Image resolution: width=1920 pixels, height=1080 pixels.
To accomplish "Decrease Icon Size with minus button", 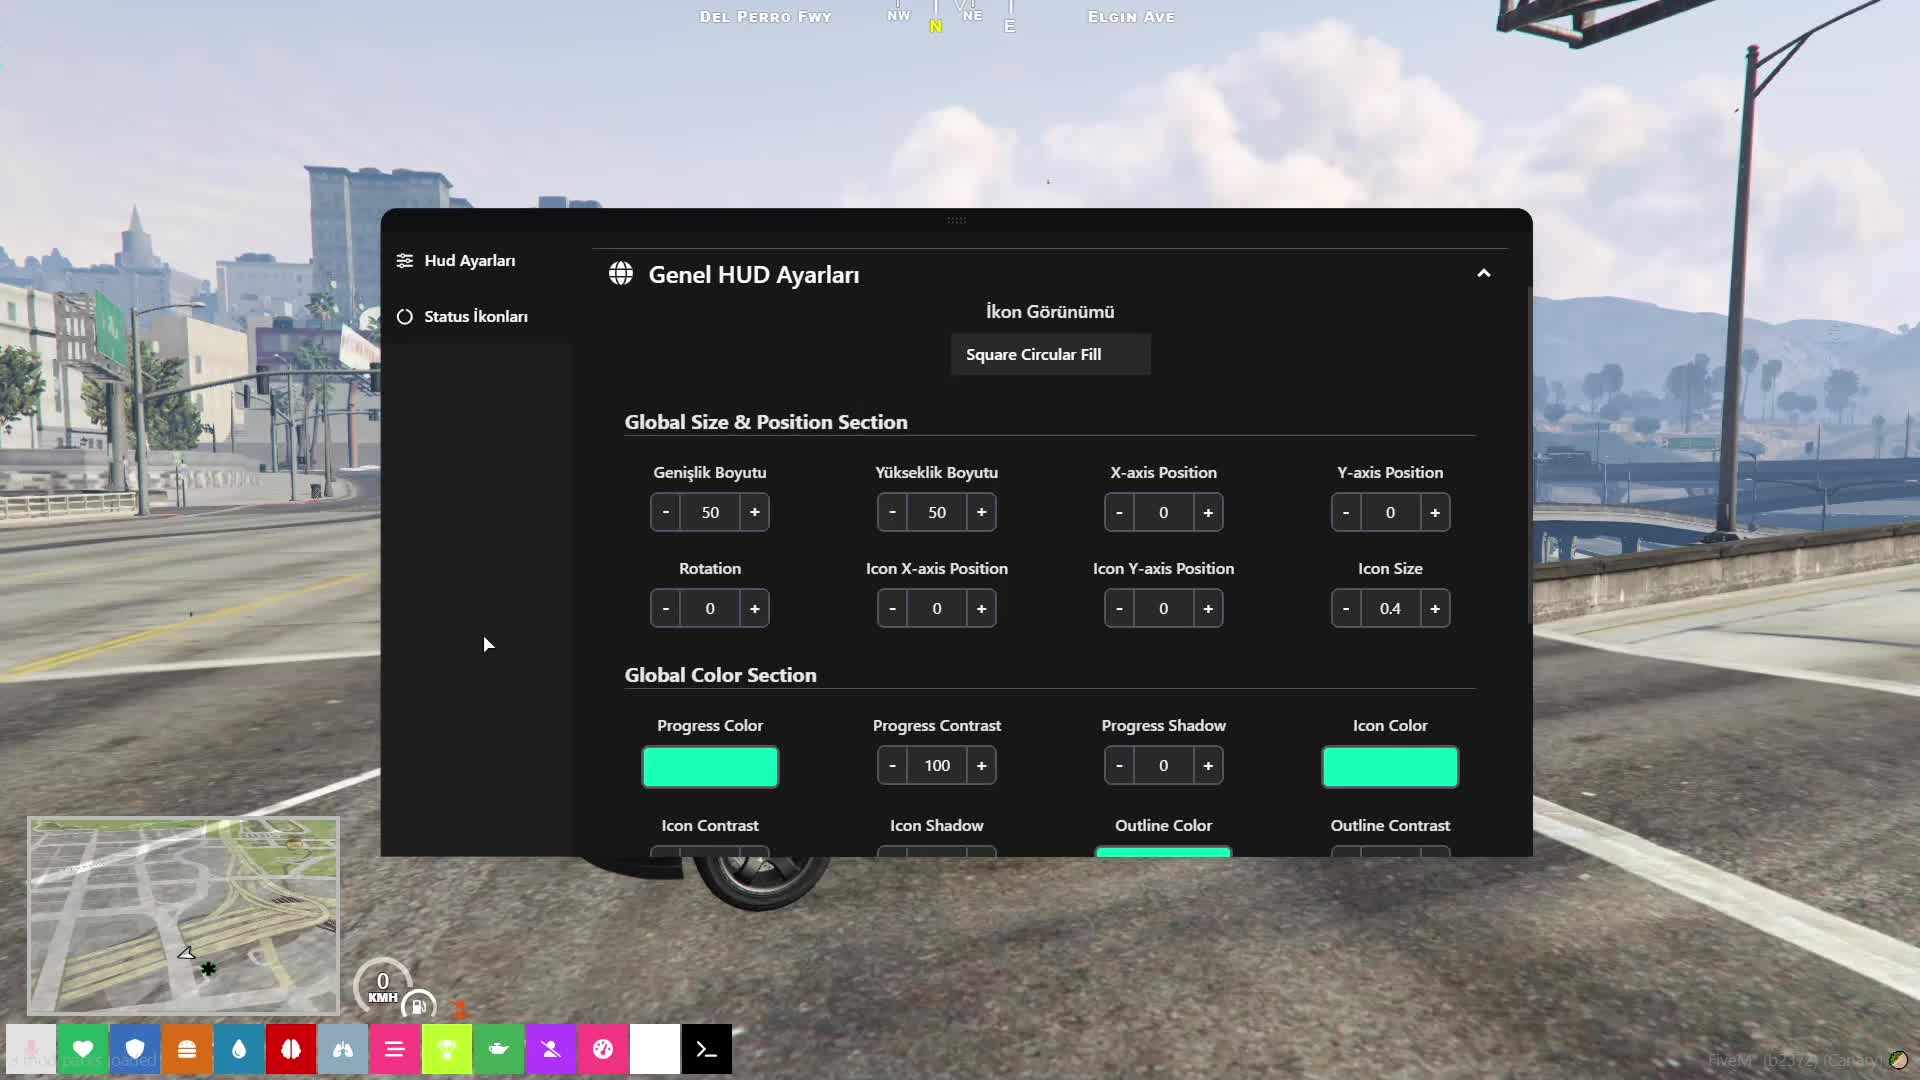I will click(x=1346, y=608).
